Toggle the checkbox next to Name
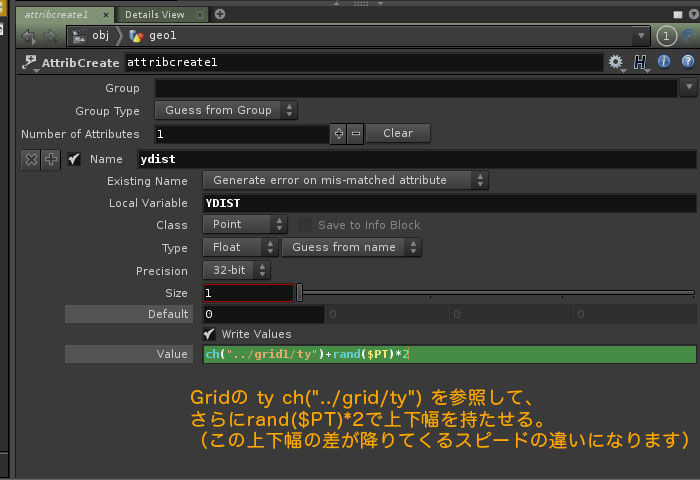Screen dimensions: 700x480 click(x=74, y=159)
